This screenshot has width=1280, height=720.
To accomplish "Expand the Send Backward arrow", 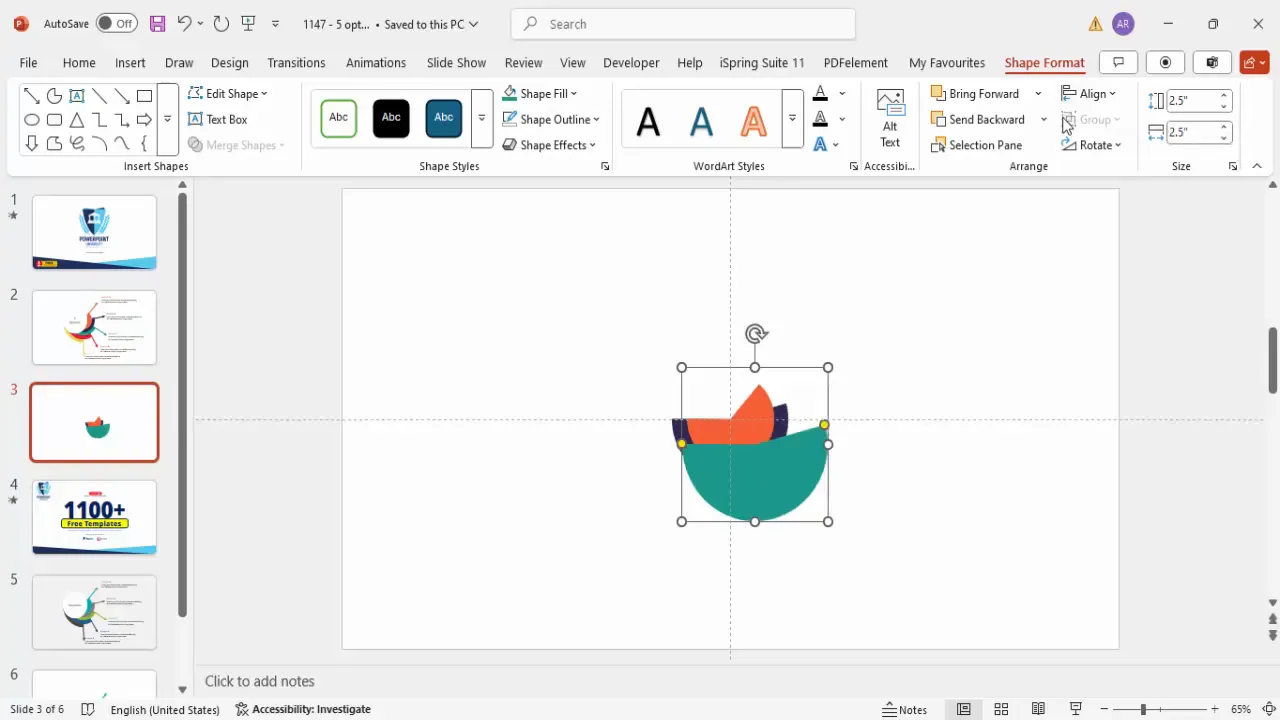I will 1043,119.
